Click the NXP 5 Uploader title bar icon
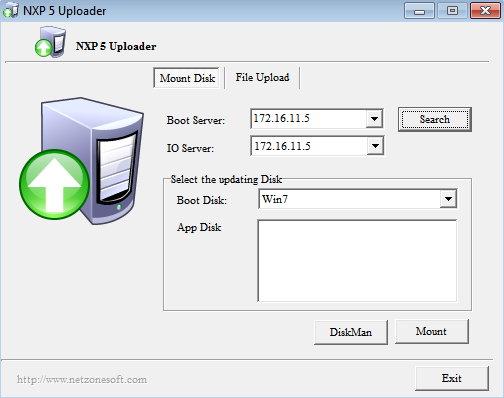 point(11,10)
